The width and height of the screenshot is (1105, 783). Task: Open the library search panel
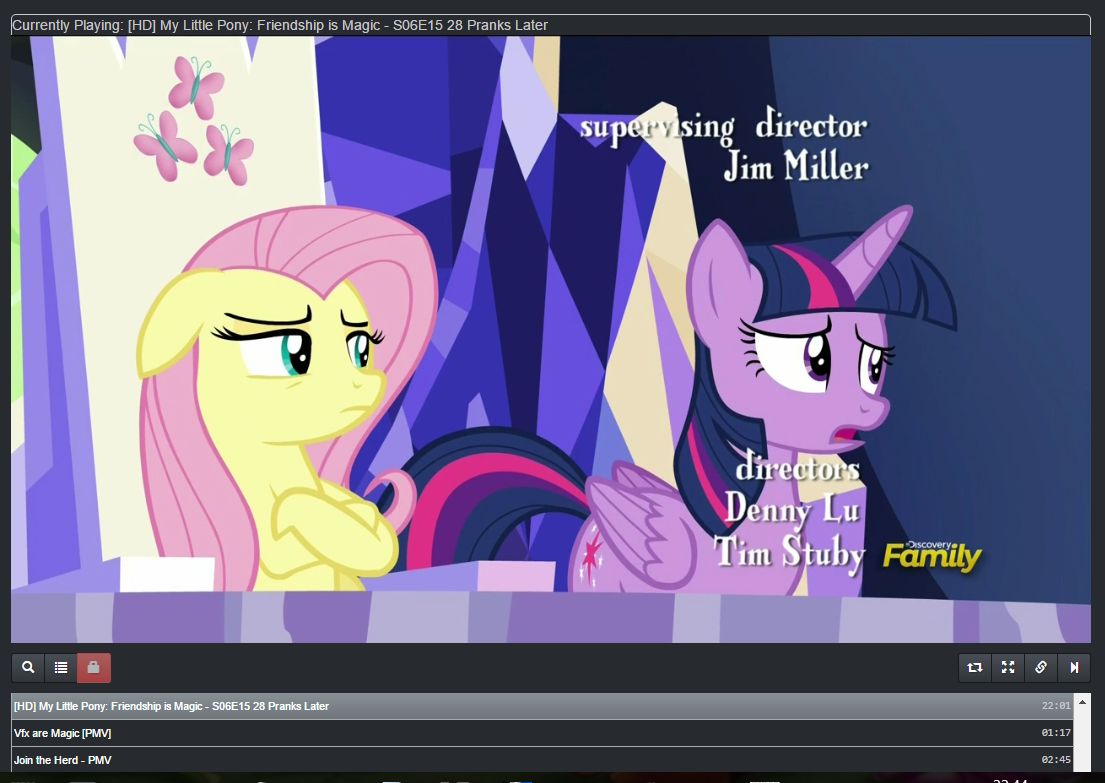28,667
